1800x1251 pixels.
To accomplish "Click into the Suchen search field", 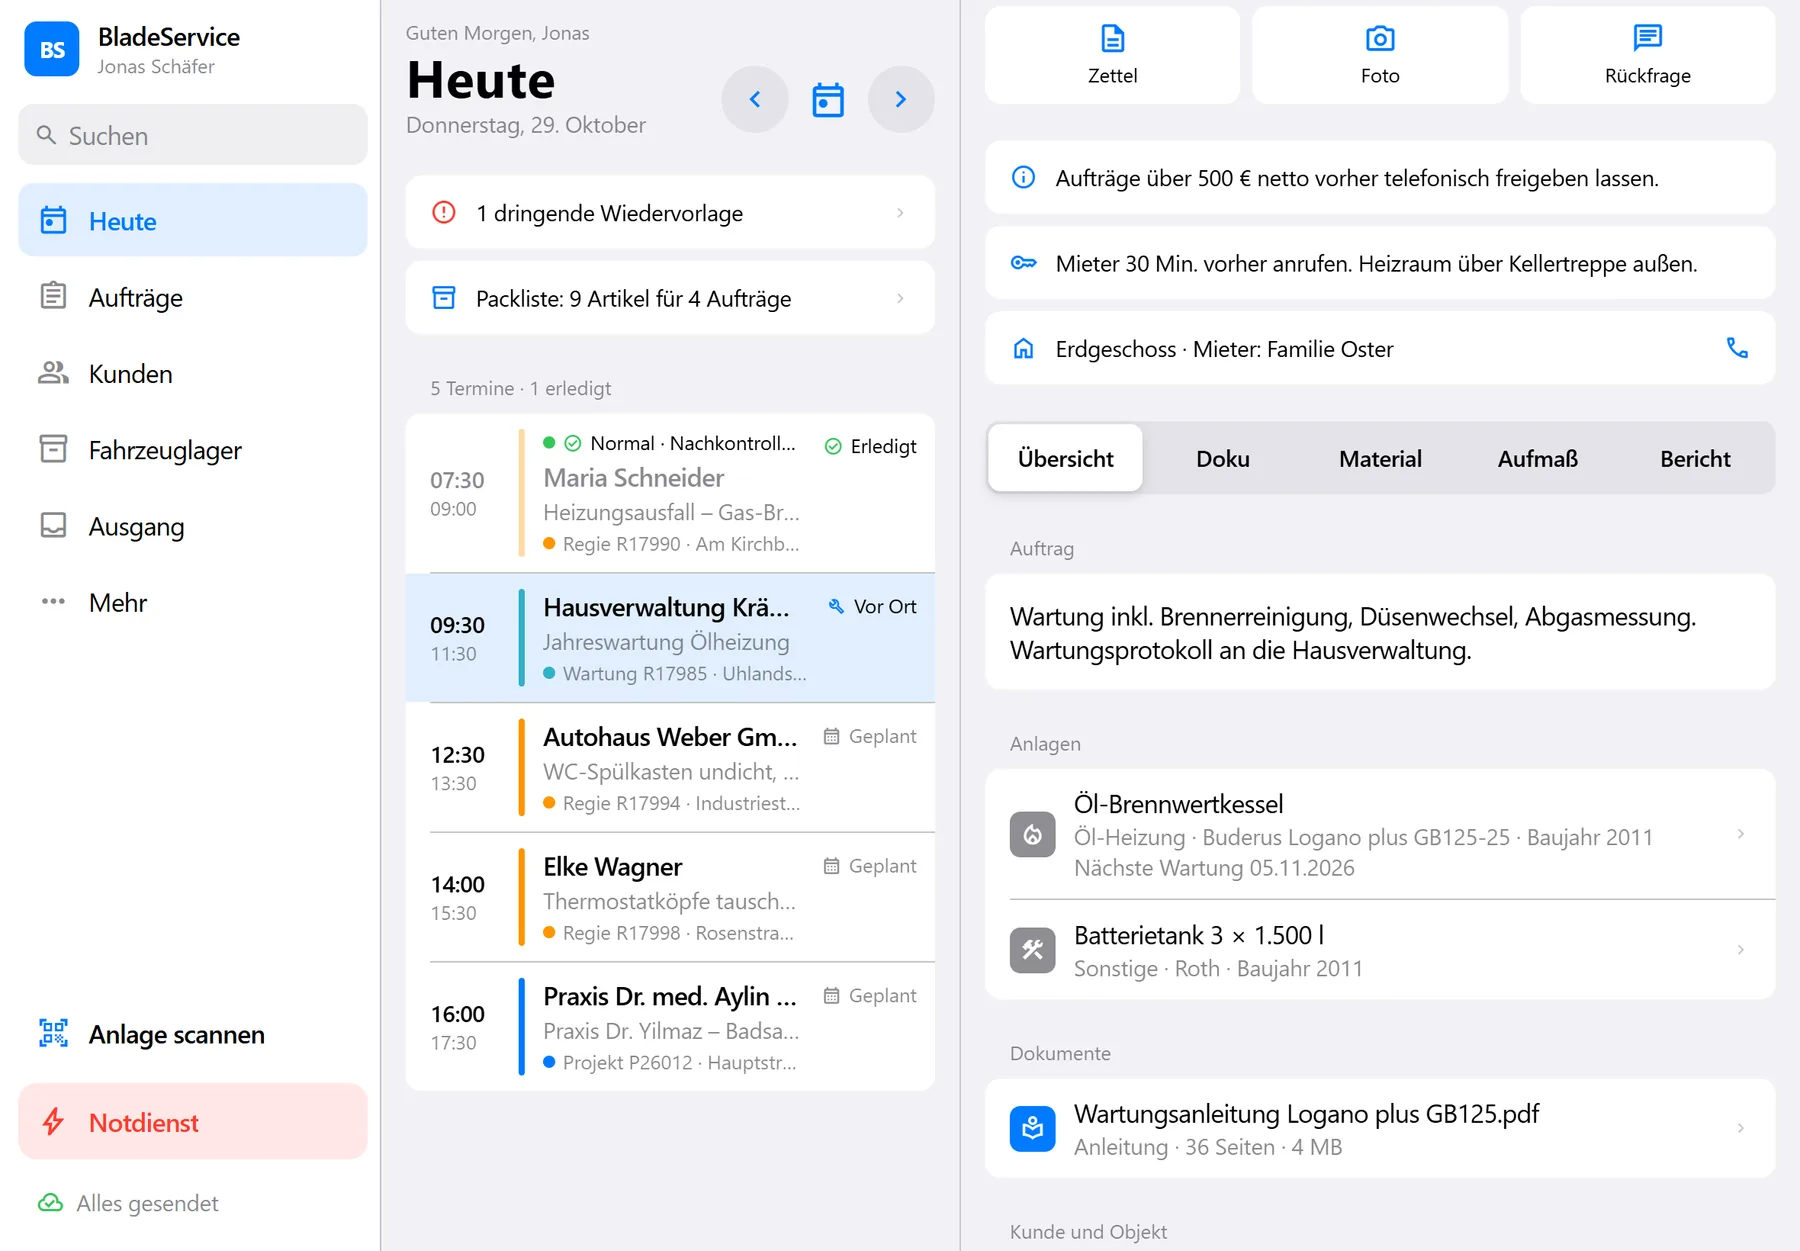I will click(x=193, y=135).
